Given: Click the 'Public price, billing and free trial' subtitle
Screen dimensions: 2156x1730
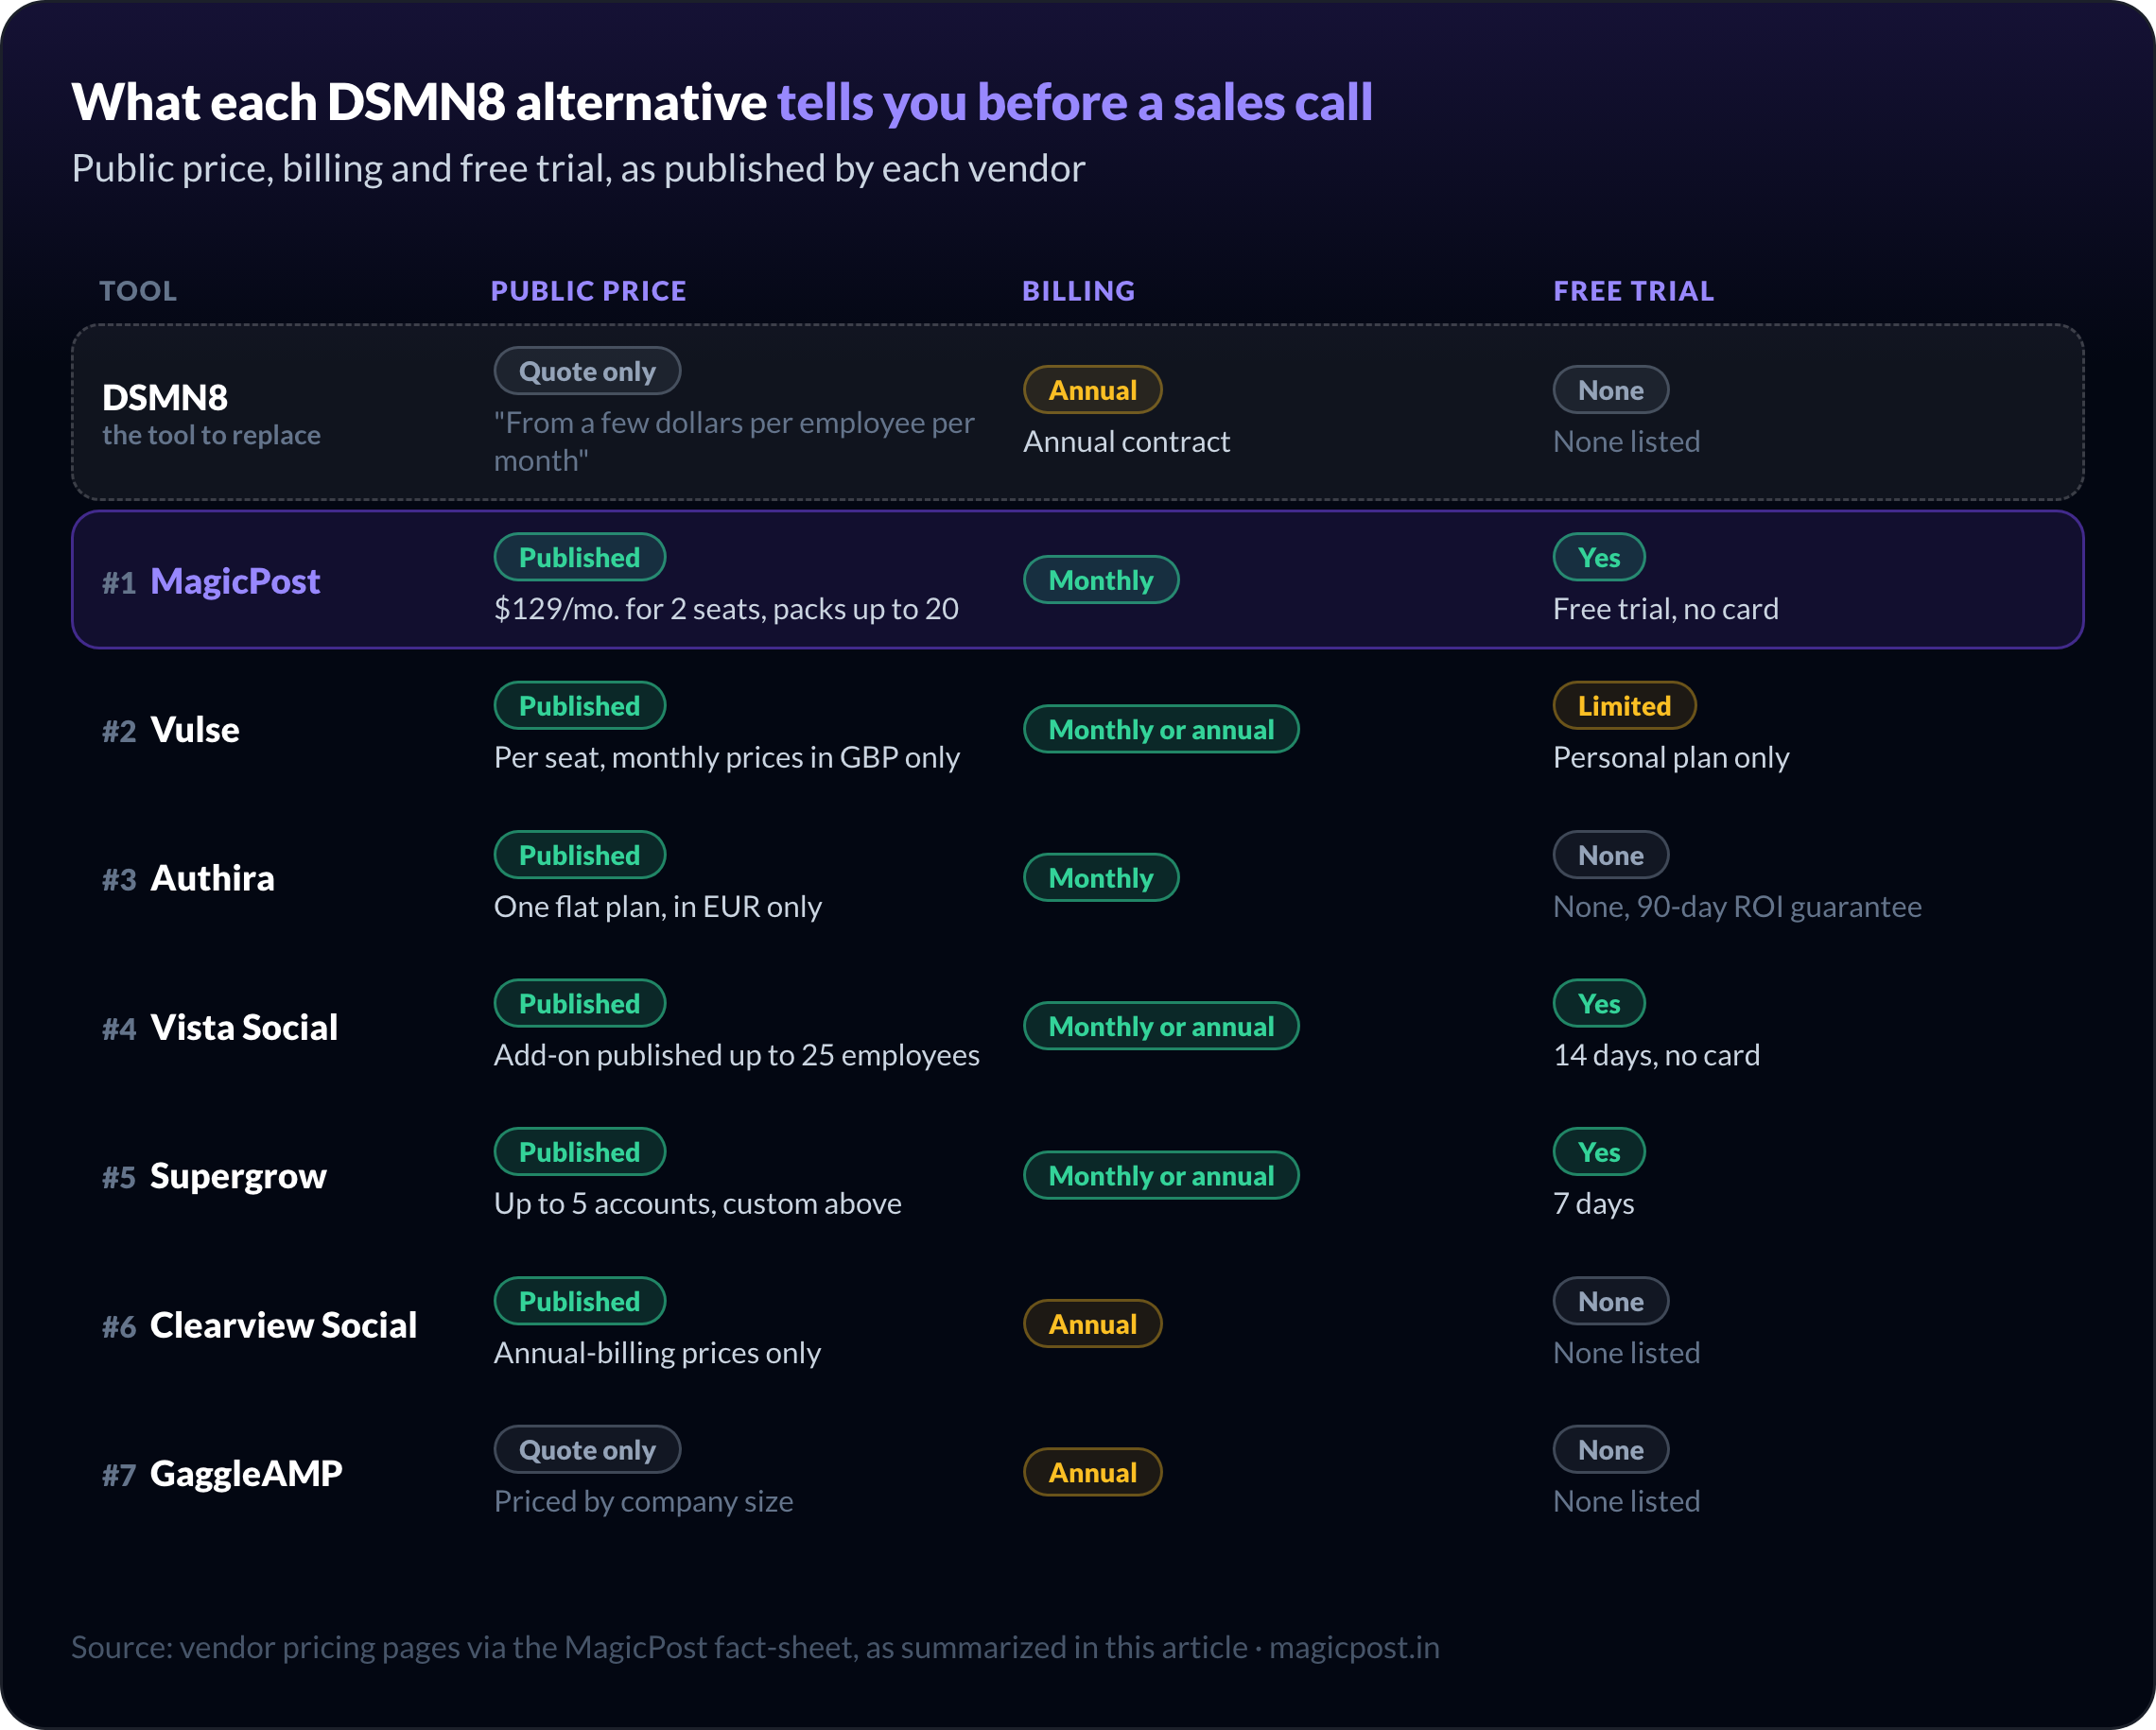Looking at the screenshot, I should point(578,168).
